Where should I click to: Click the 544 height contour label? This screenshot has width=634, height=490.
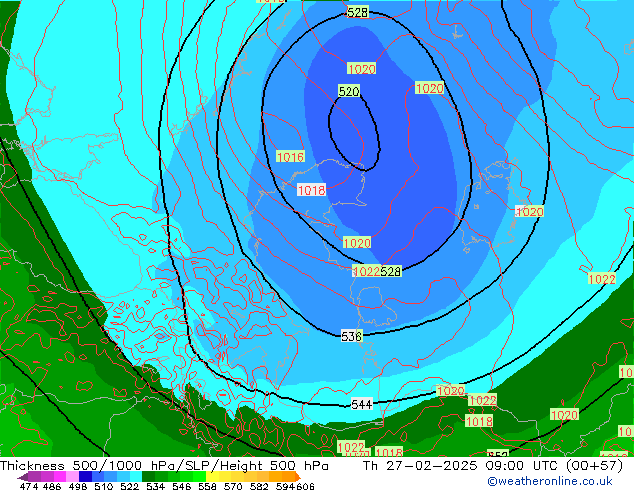click(363, 404)
